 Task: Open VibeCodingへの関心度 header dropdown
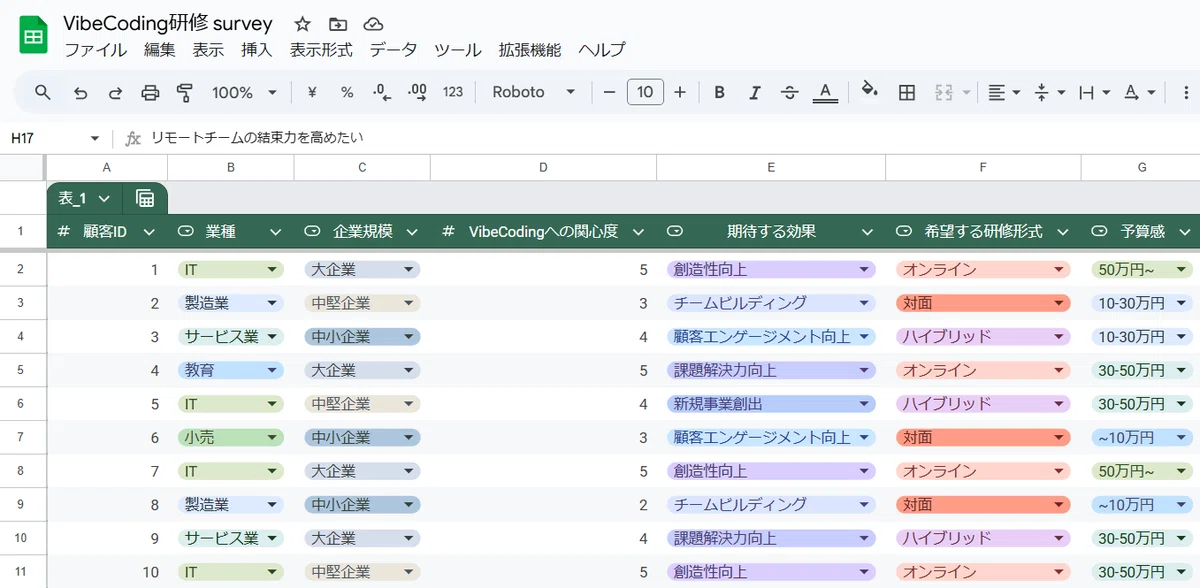click(637, 232)
